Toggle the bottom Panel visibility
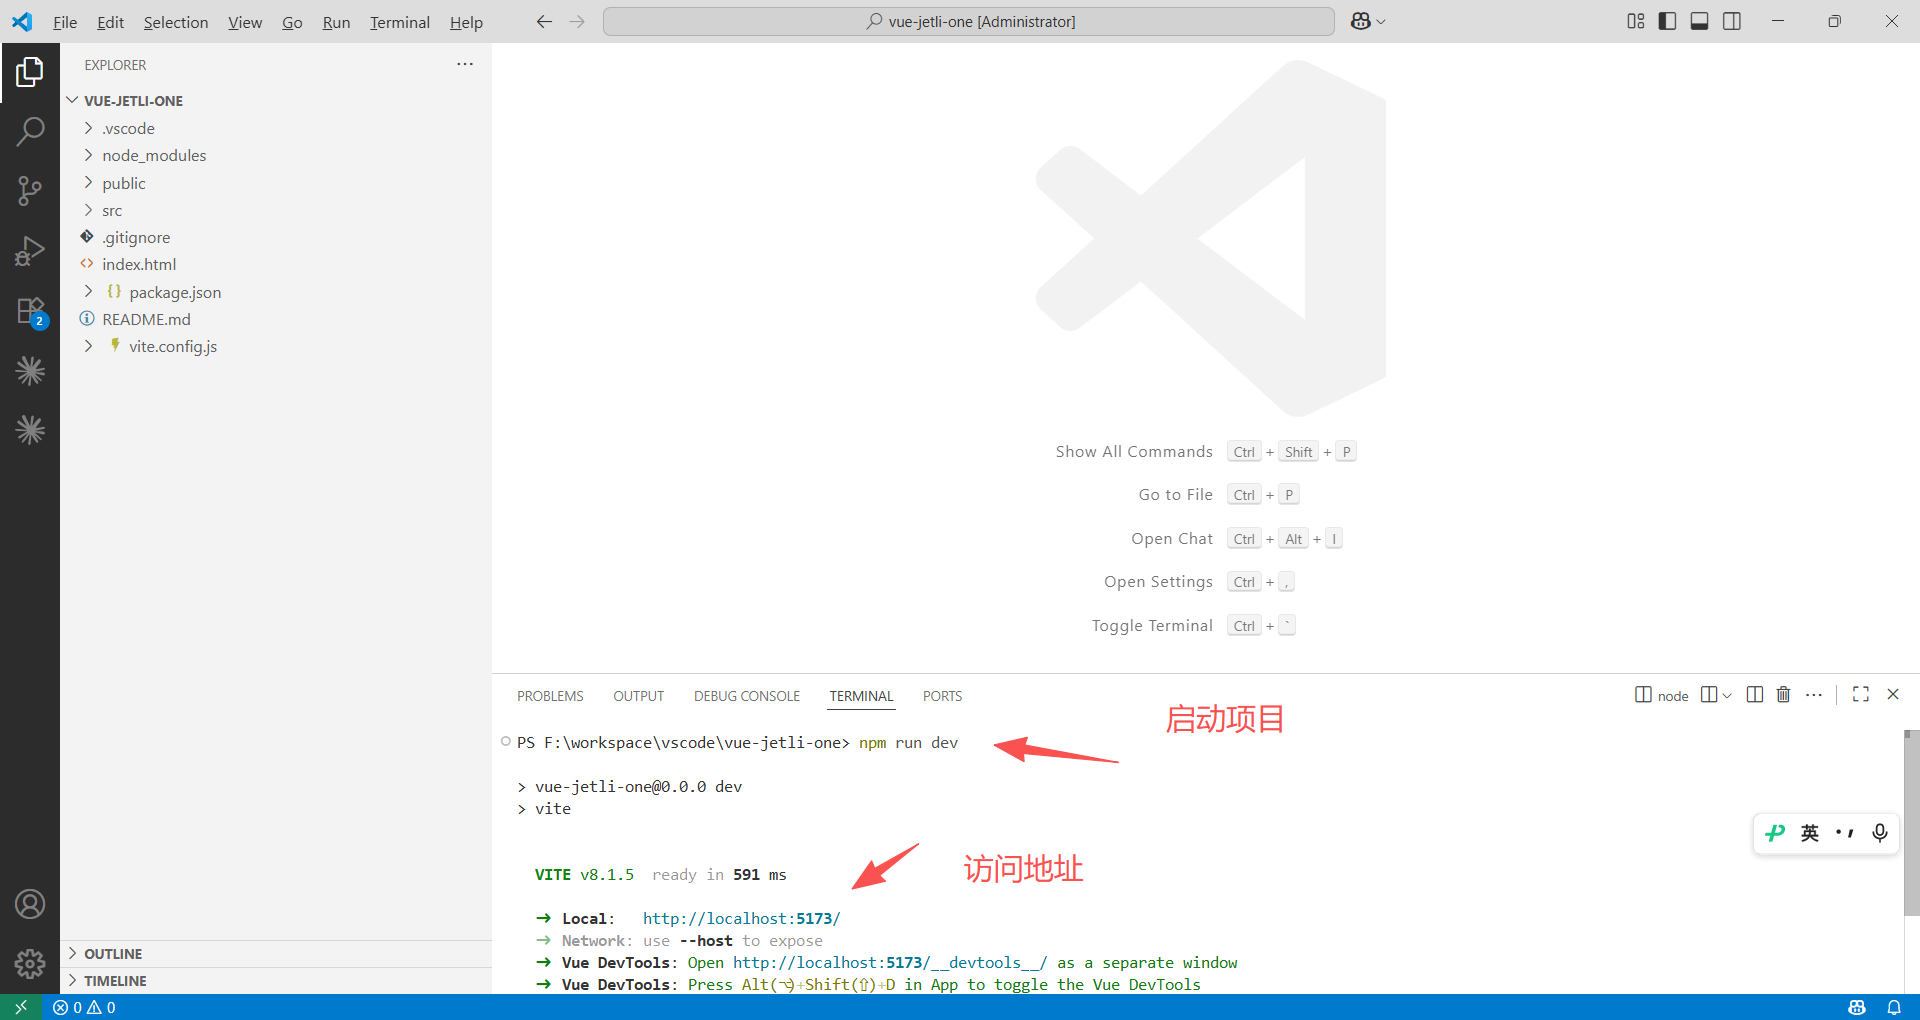 click(1699, 21)
